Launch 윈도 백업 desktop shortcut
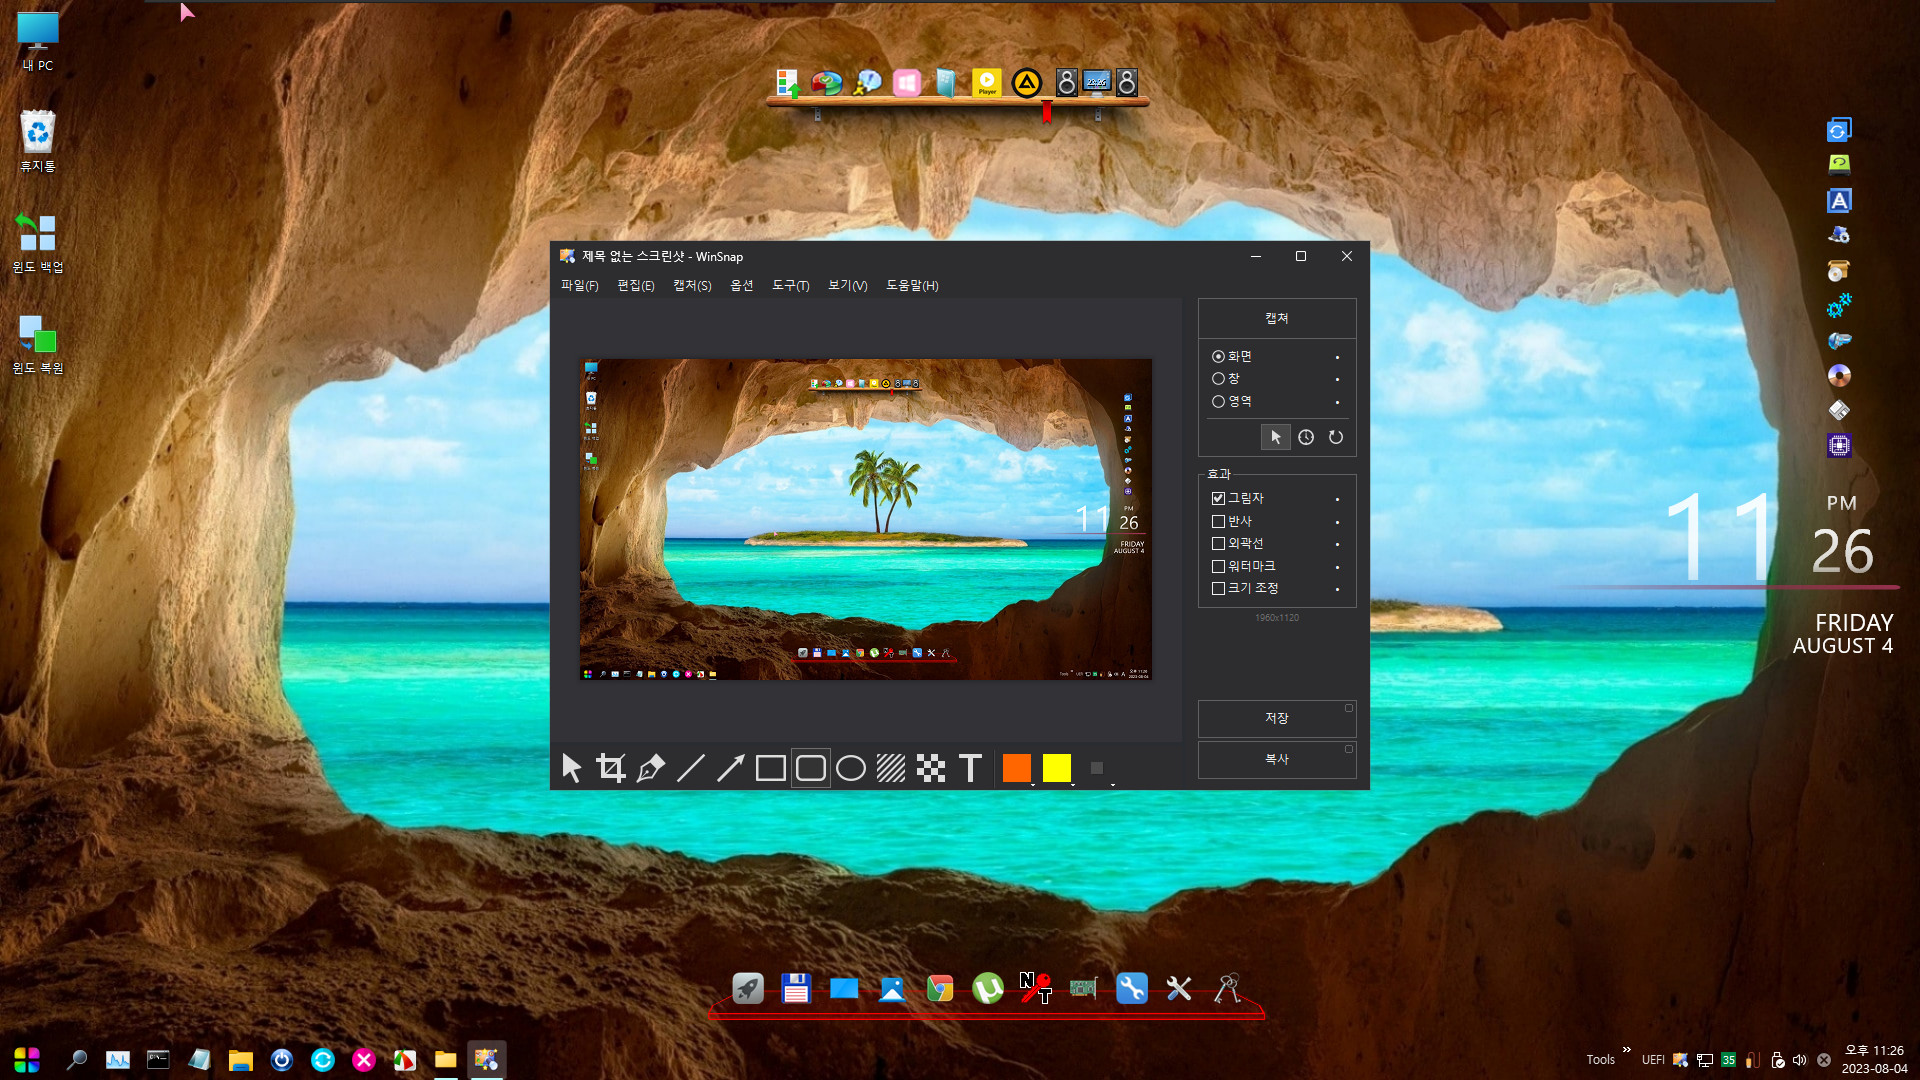 point(38,243)
